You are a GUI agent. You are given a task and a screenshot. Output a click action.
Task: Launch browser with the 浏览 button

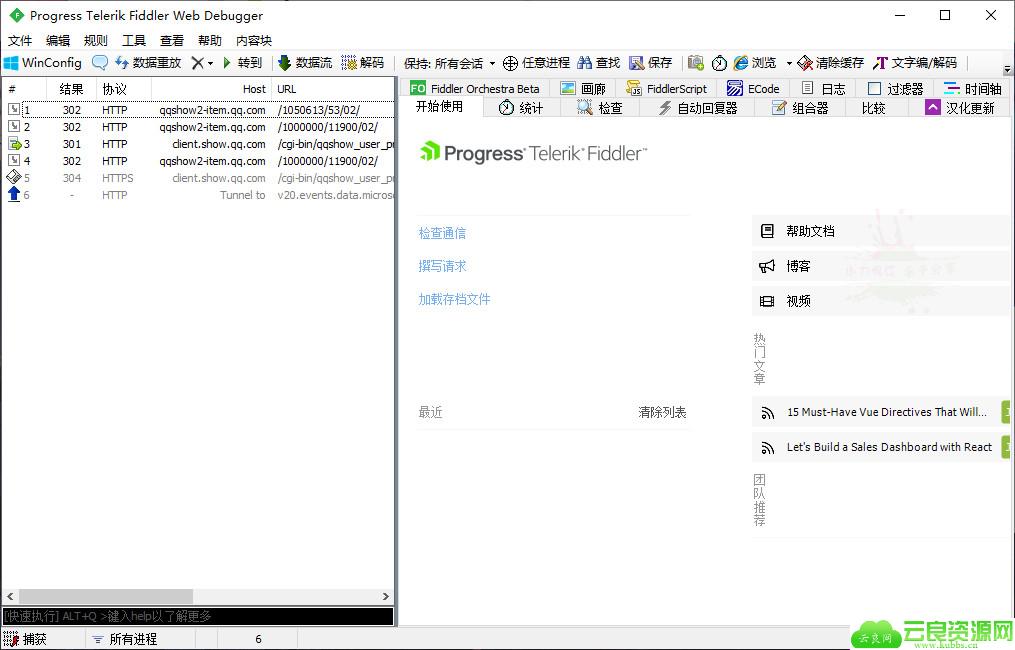[x=755, y=63]
